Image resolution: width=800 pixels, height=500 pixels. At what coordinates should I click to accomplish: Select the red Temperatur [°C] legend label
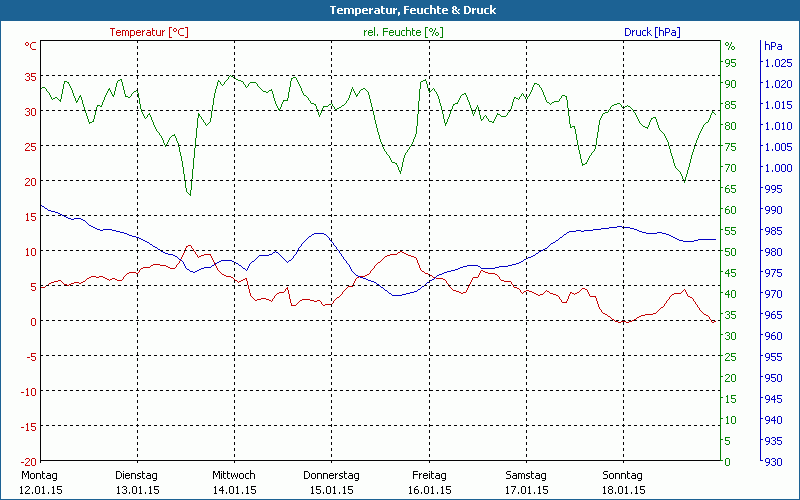[149, 32]
